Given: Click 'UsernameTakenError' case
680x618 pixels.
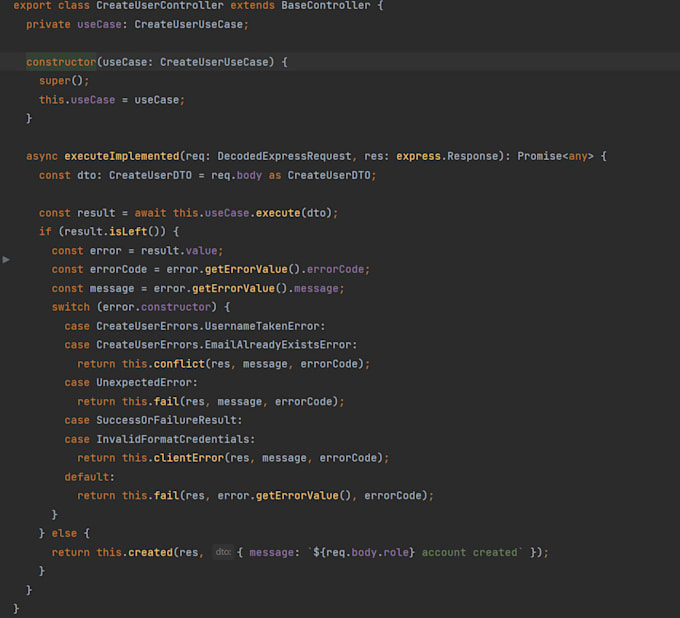Looking at the screenshot, I should 262,326.
